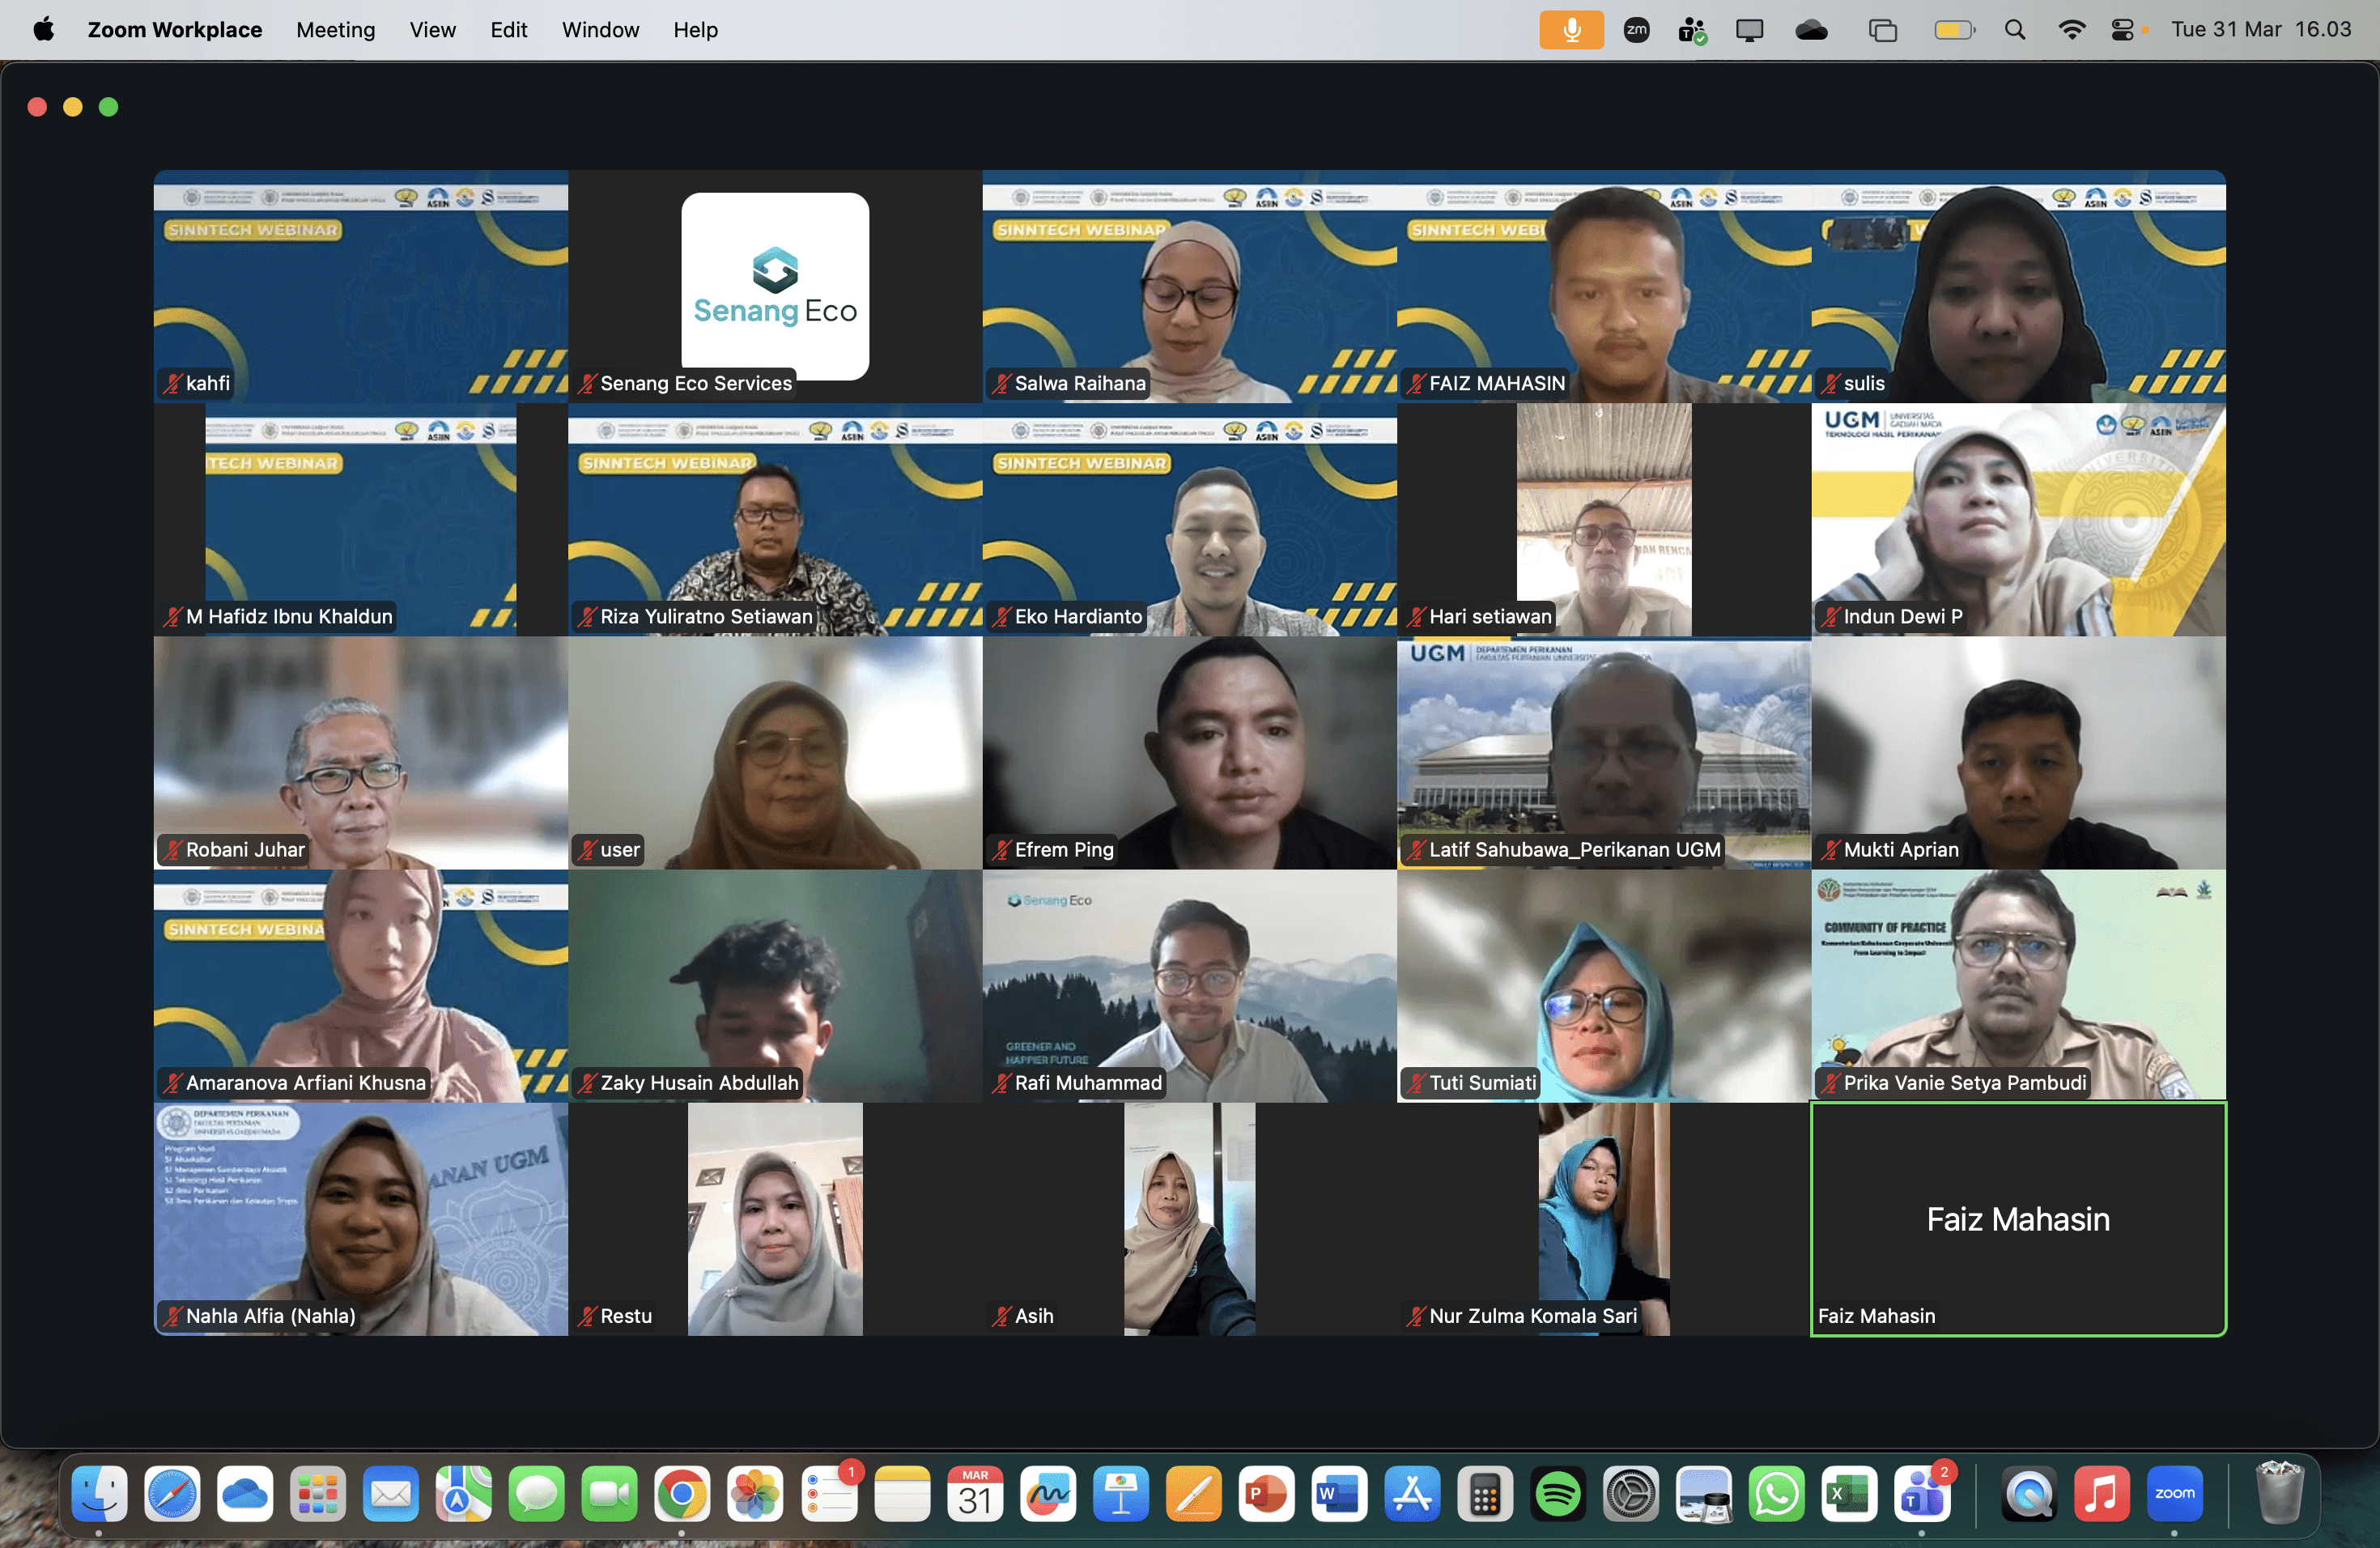Screen dimensions: 2380x1548
Task: Open PowerPoint from the dock
Action: click(1266, 1494)
